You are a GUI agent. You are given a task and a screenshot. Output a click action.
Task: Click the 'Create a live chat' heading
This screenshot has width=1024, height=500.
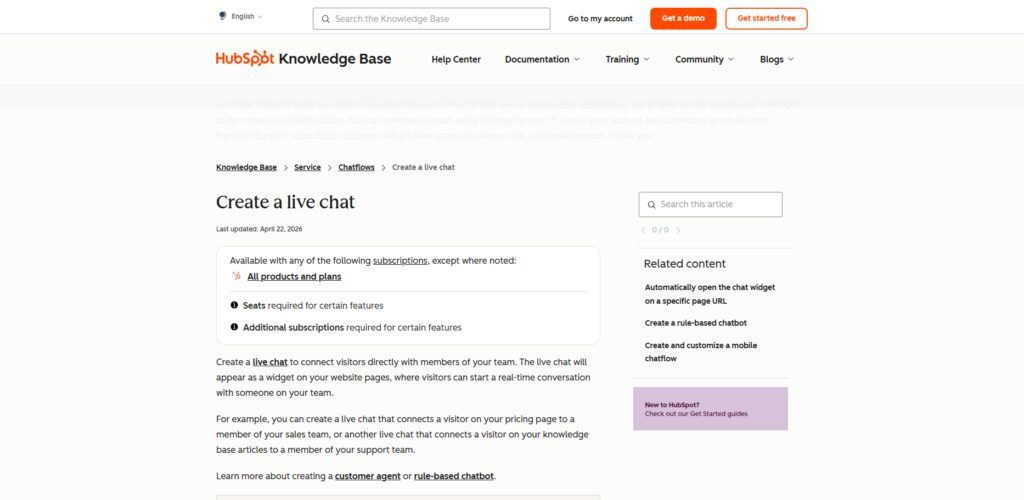[285, 202]
